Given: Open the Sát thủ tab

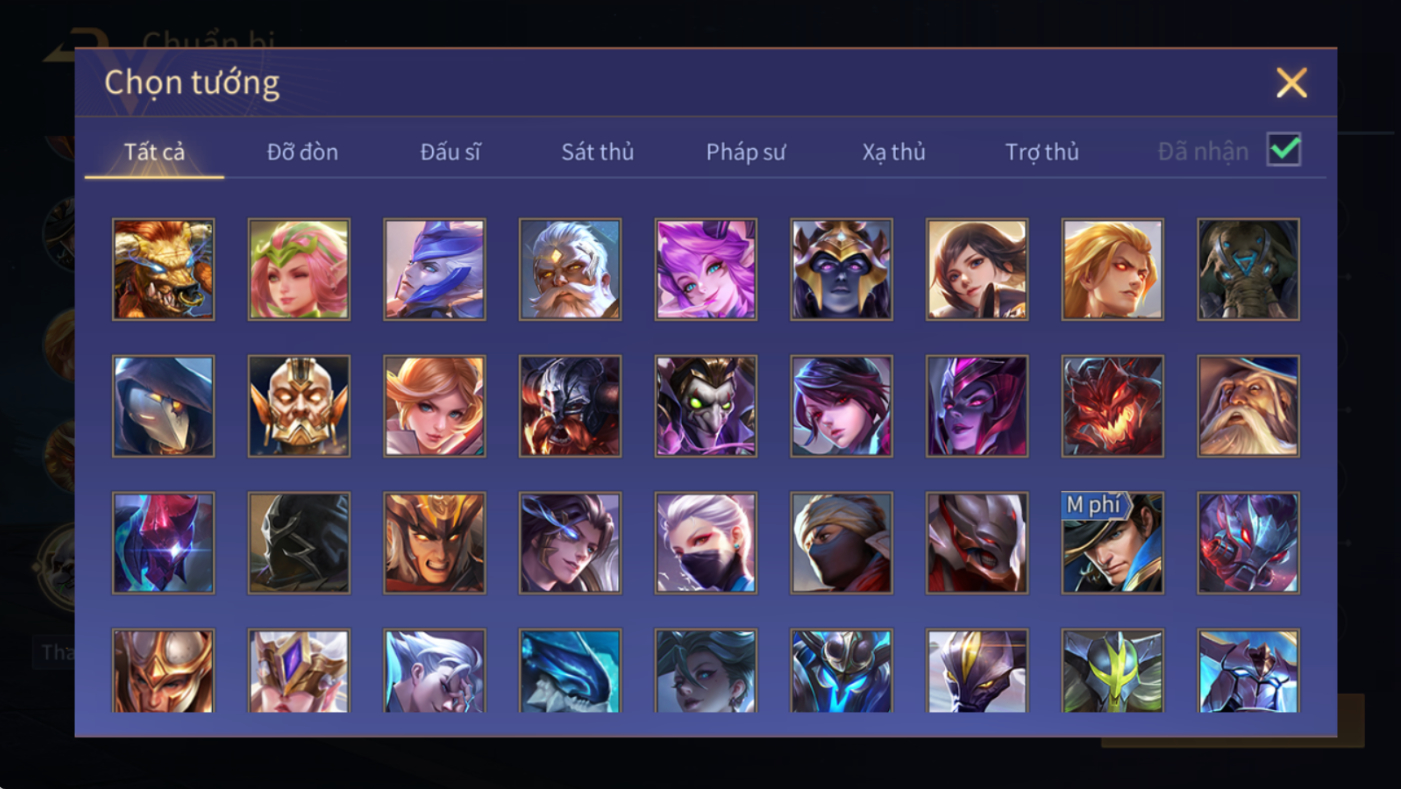Looking at the screenshot, I should click(597, 152).
